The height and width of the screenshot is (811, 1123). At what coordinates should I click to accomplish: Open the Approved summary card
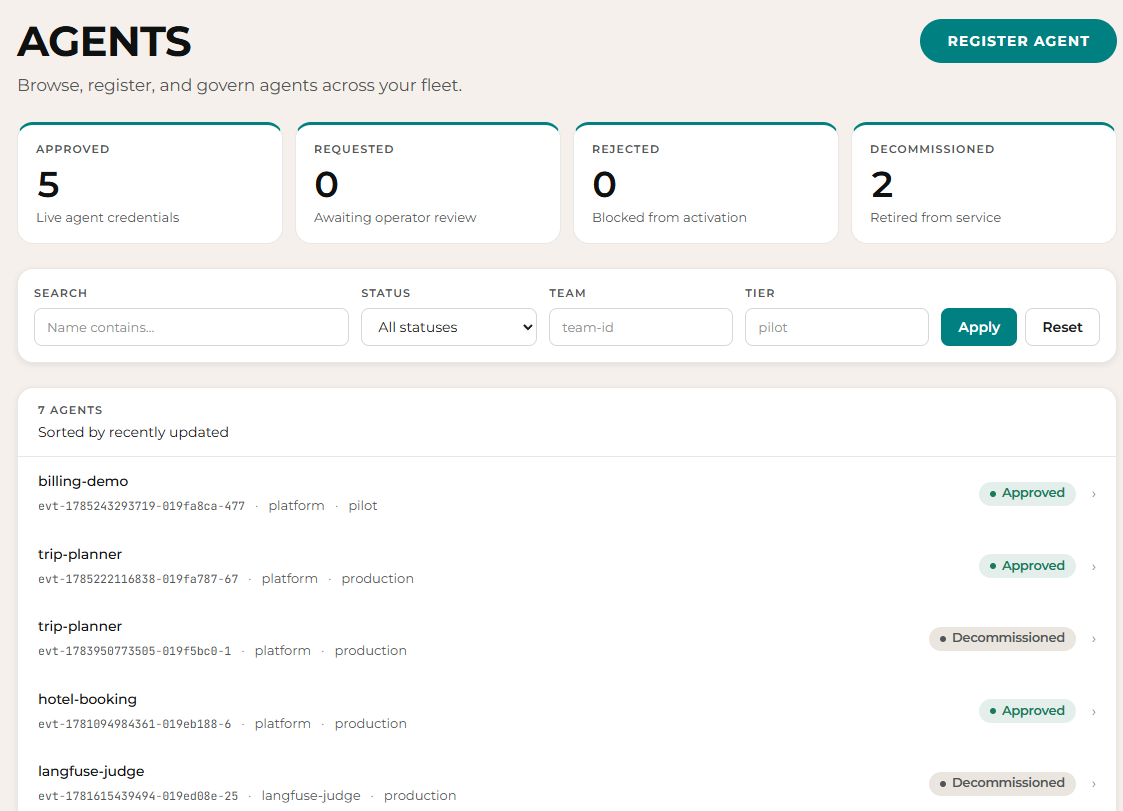pyautogui.click(x=150, y=183)
